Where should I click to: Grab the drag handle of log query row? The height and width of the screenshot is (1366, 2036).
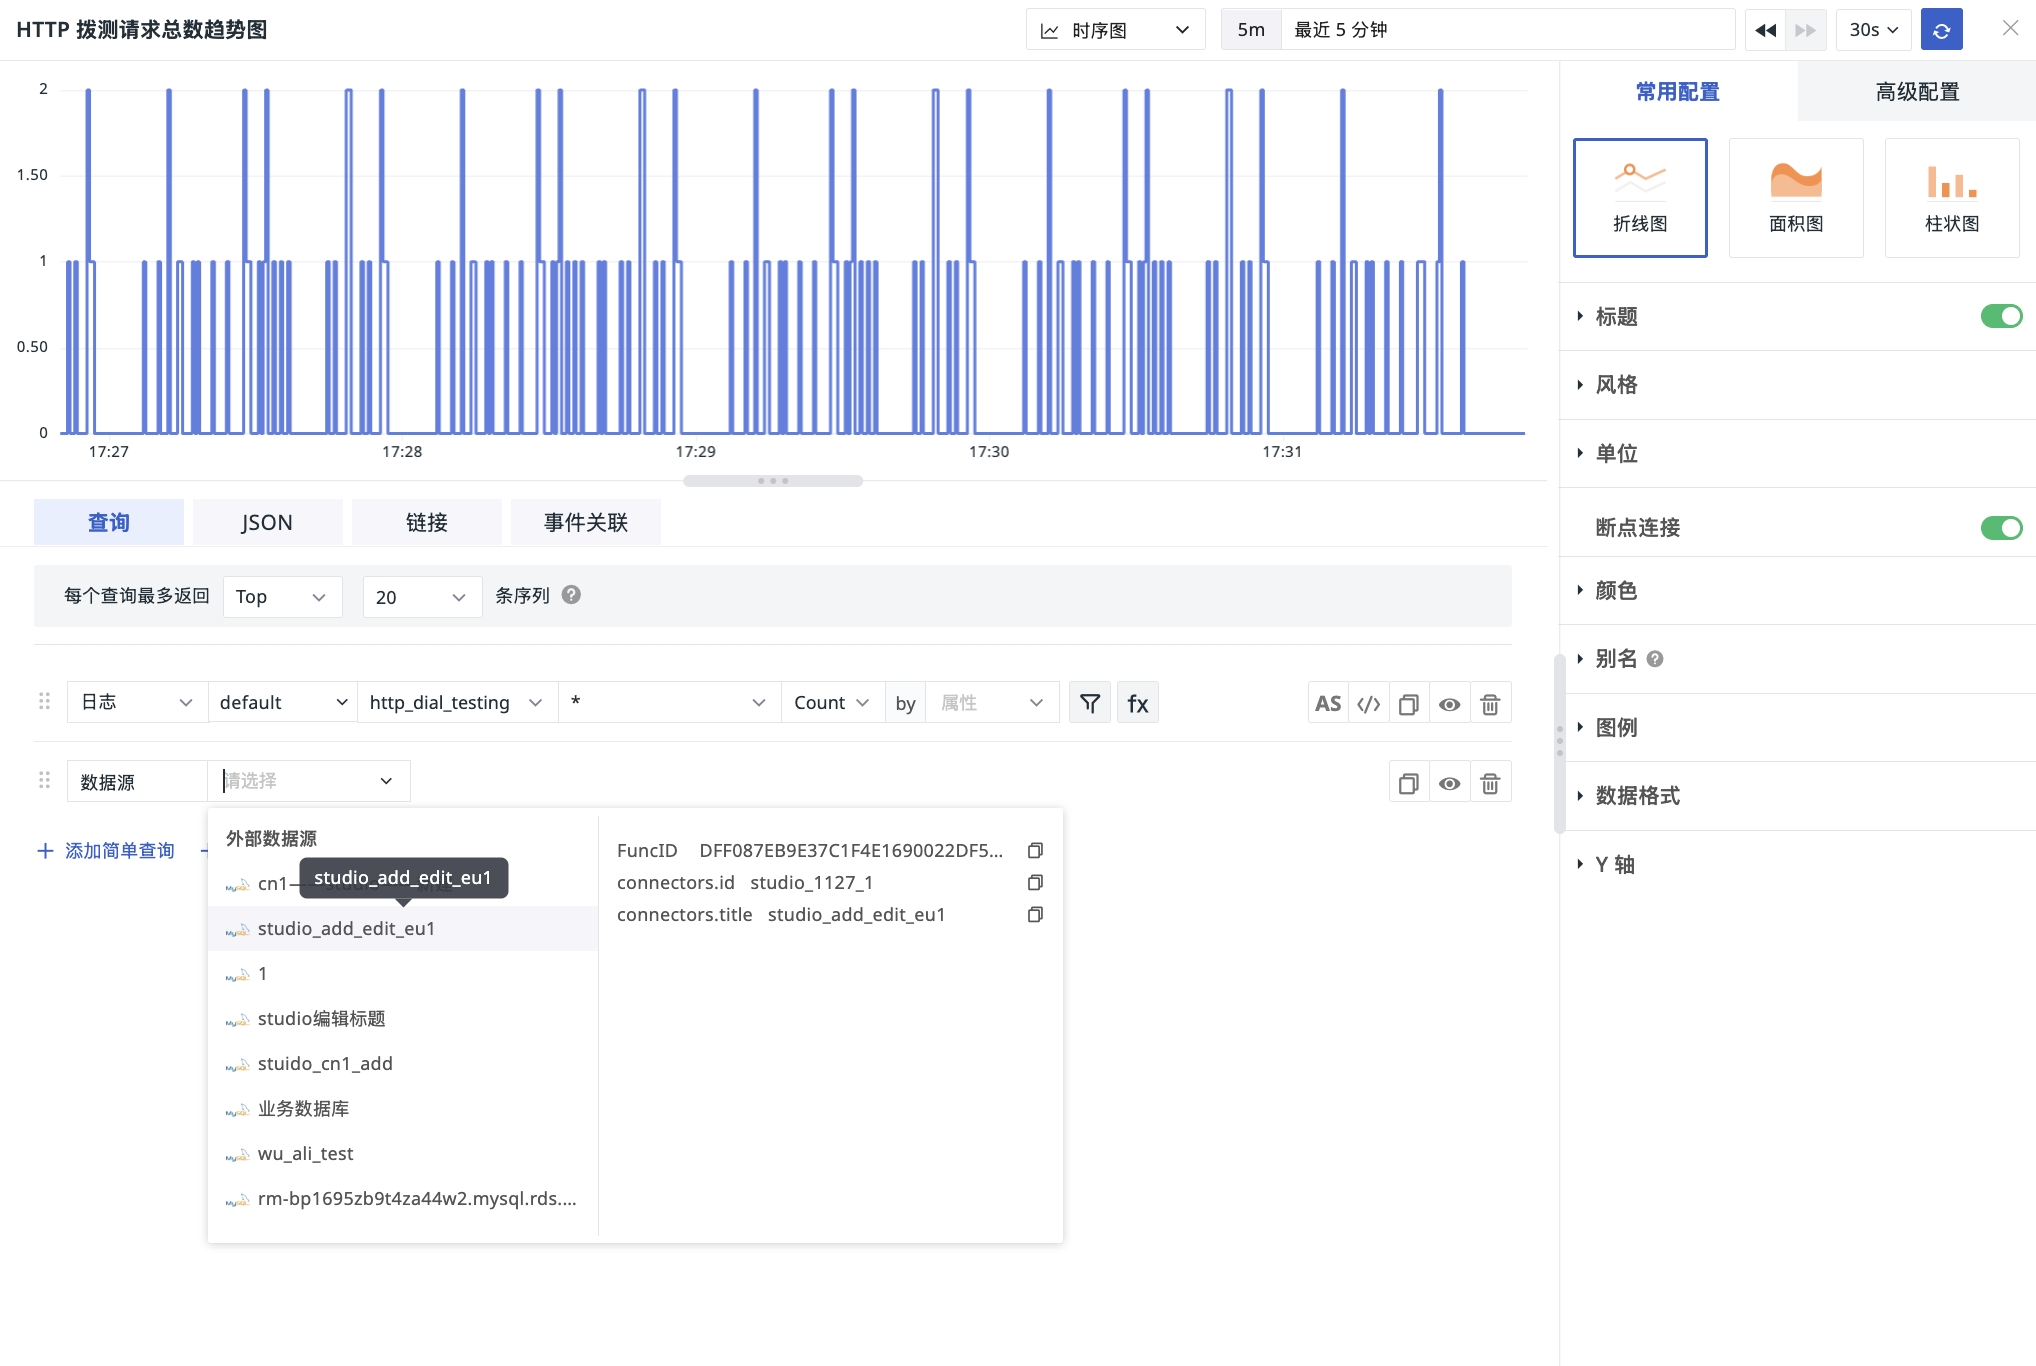pos(44,701)
